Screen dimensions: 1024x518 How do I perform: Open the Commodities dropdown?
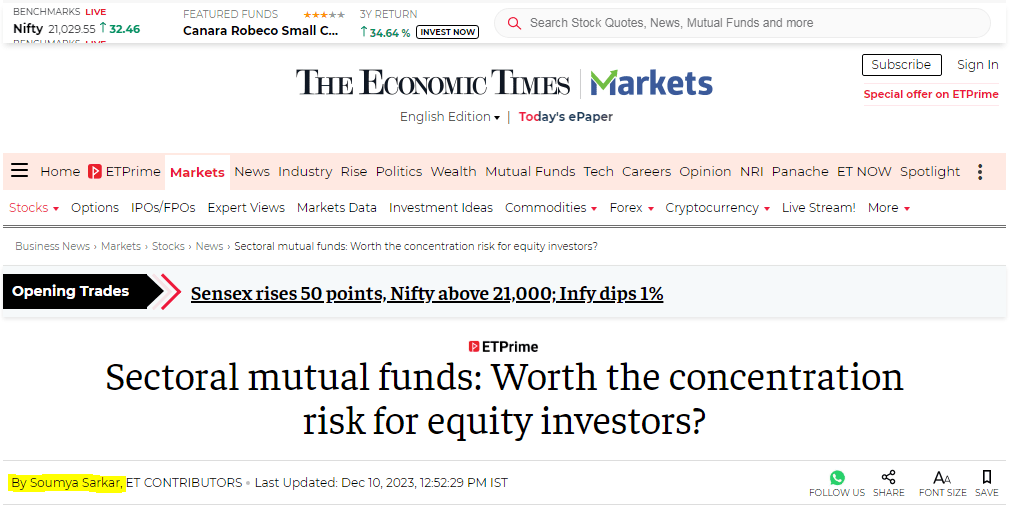pos(550,208)
